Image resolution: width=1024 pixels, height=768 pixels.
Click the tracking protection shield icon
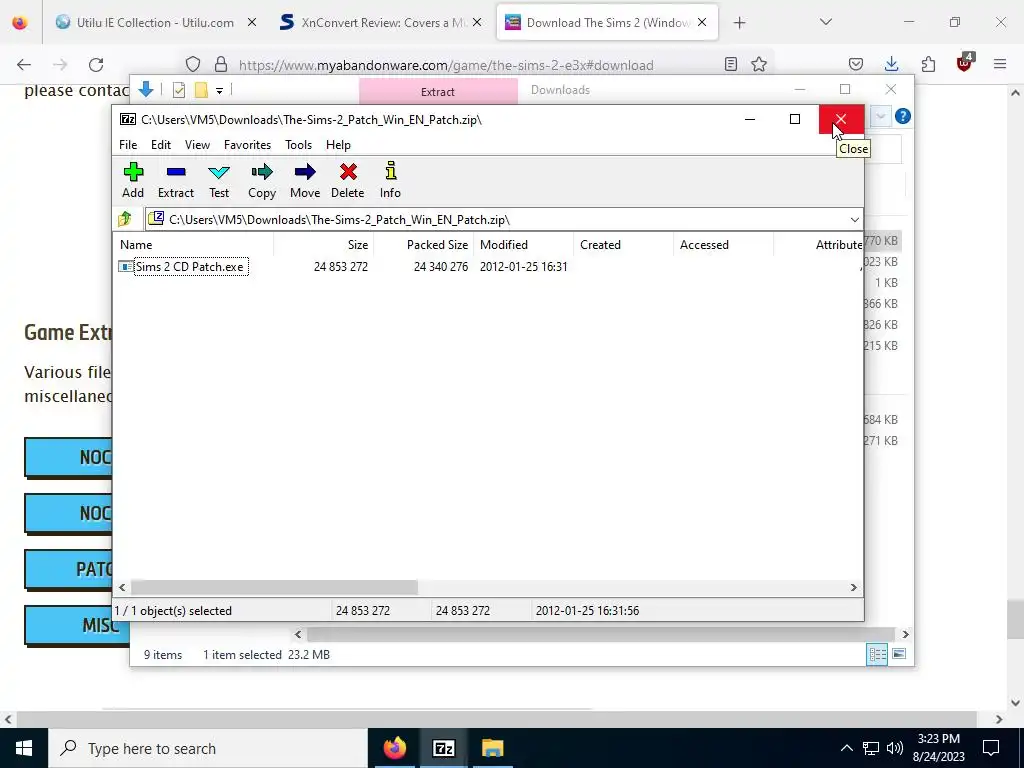tap(193, 65)
